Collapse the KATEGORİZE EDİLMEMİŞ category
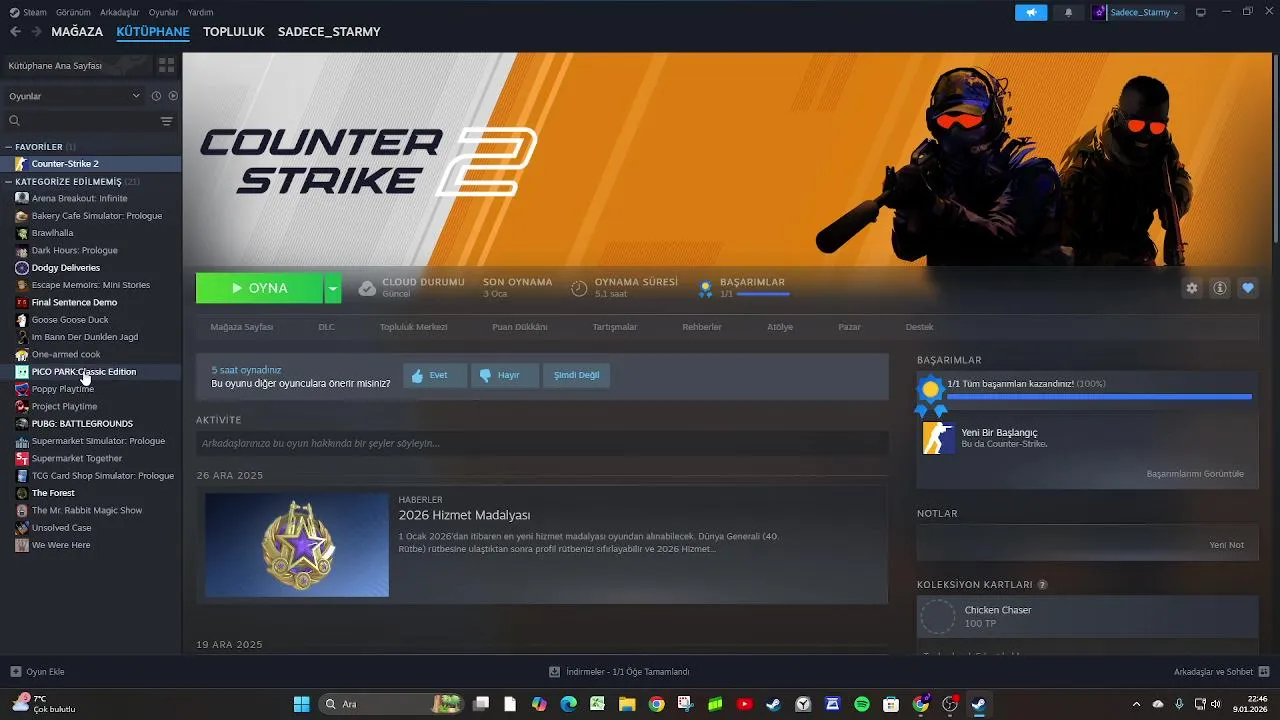 8,182
